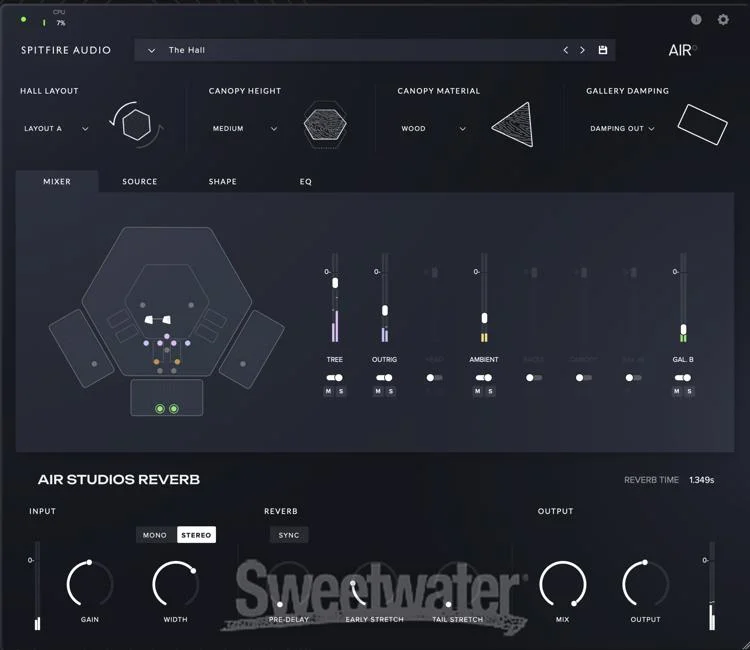The image size is (750, 650).
Task: Go to the next preset
Action: click(583, 50)
